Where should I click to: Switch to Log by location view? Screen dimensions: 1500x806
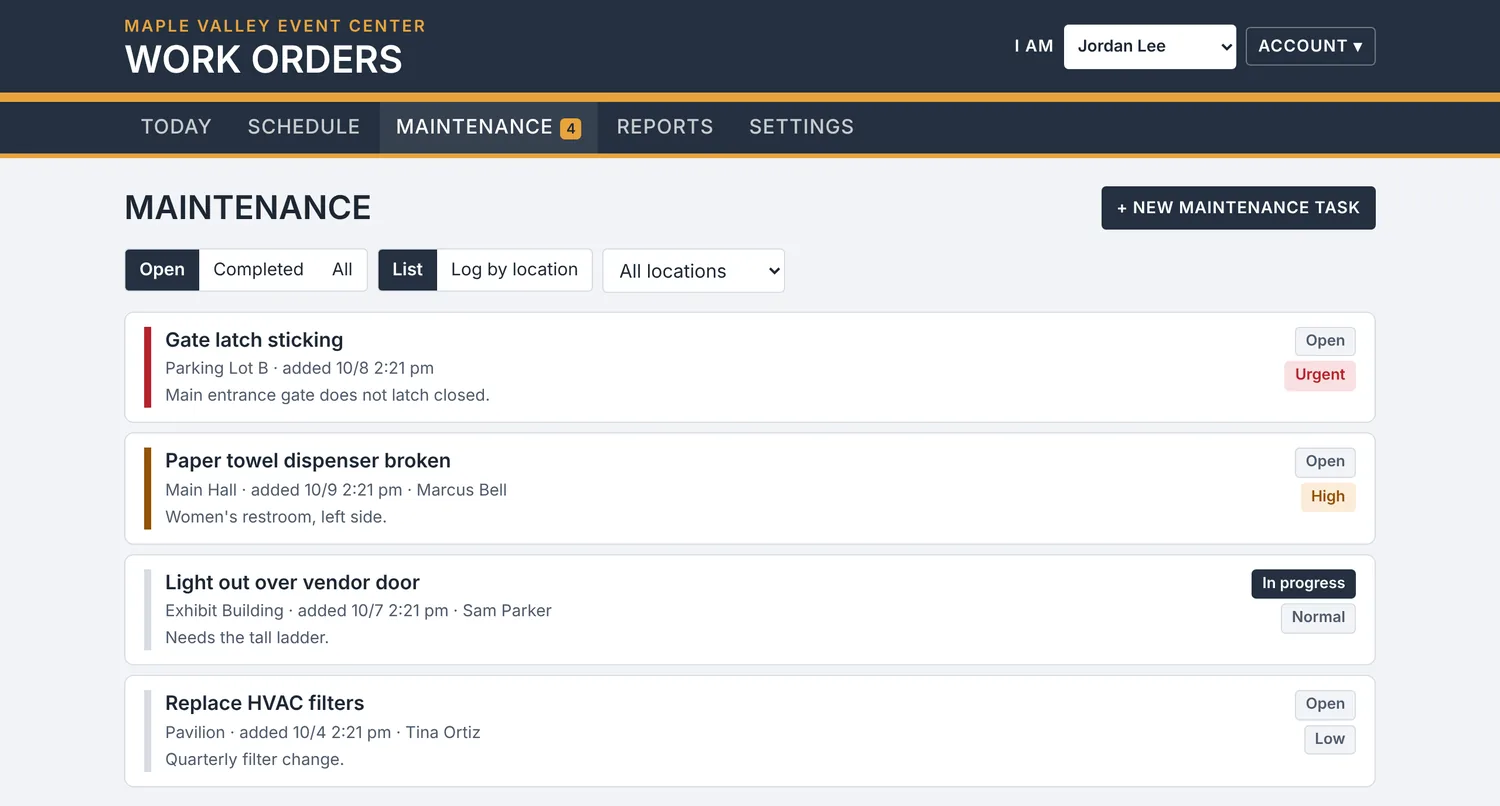click(514, 270)
